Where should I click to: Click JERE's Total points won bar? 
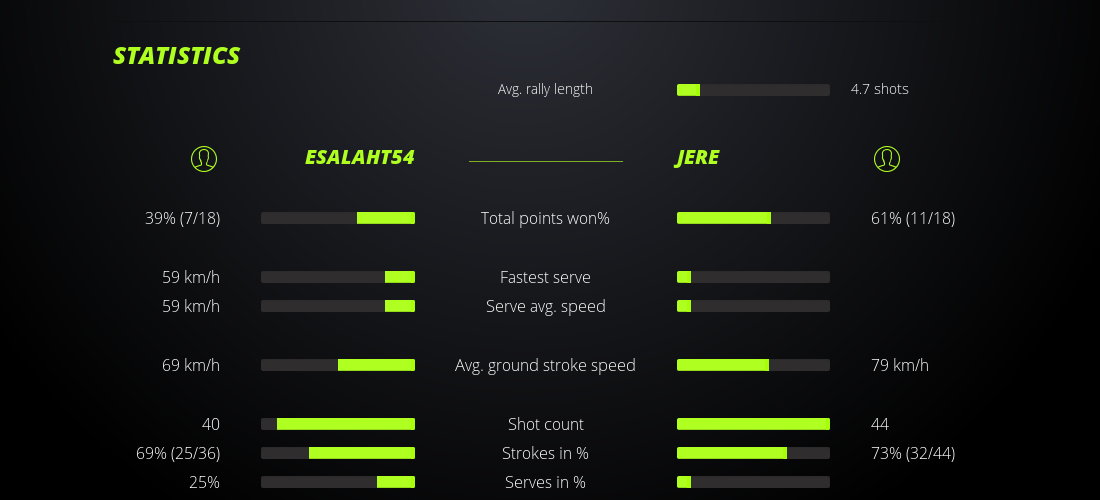[x=753, y=218]
